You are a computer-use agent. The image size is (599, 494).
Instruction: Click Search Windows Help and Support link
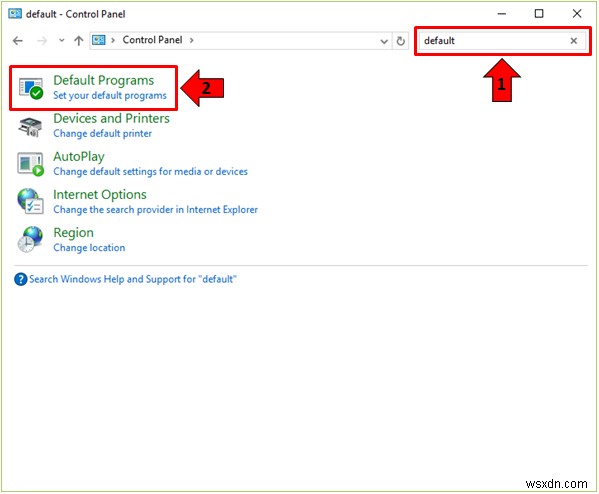[133, 280]
